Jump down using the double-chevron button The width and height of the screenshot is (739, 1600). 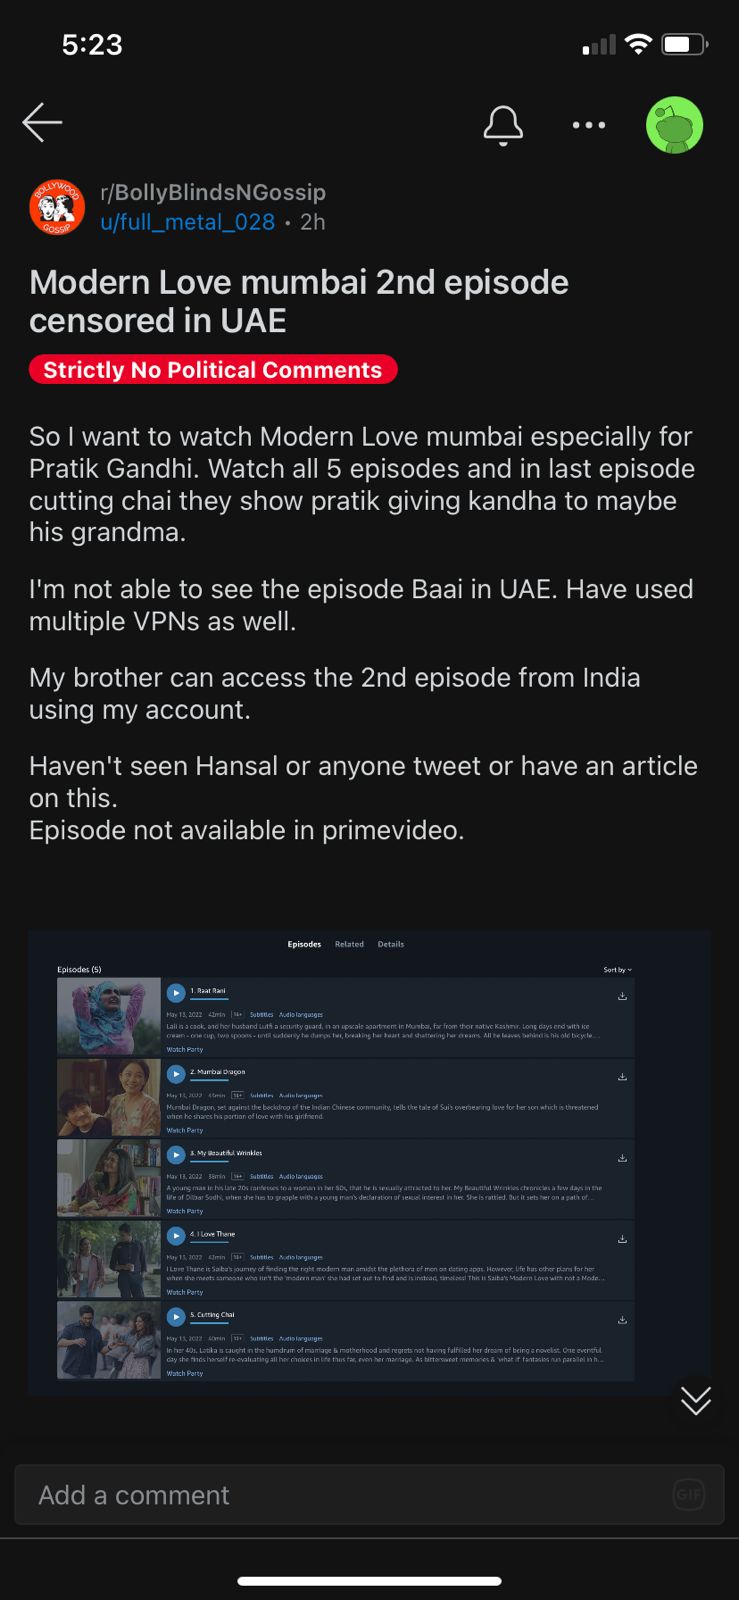click(696, 1400)
